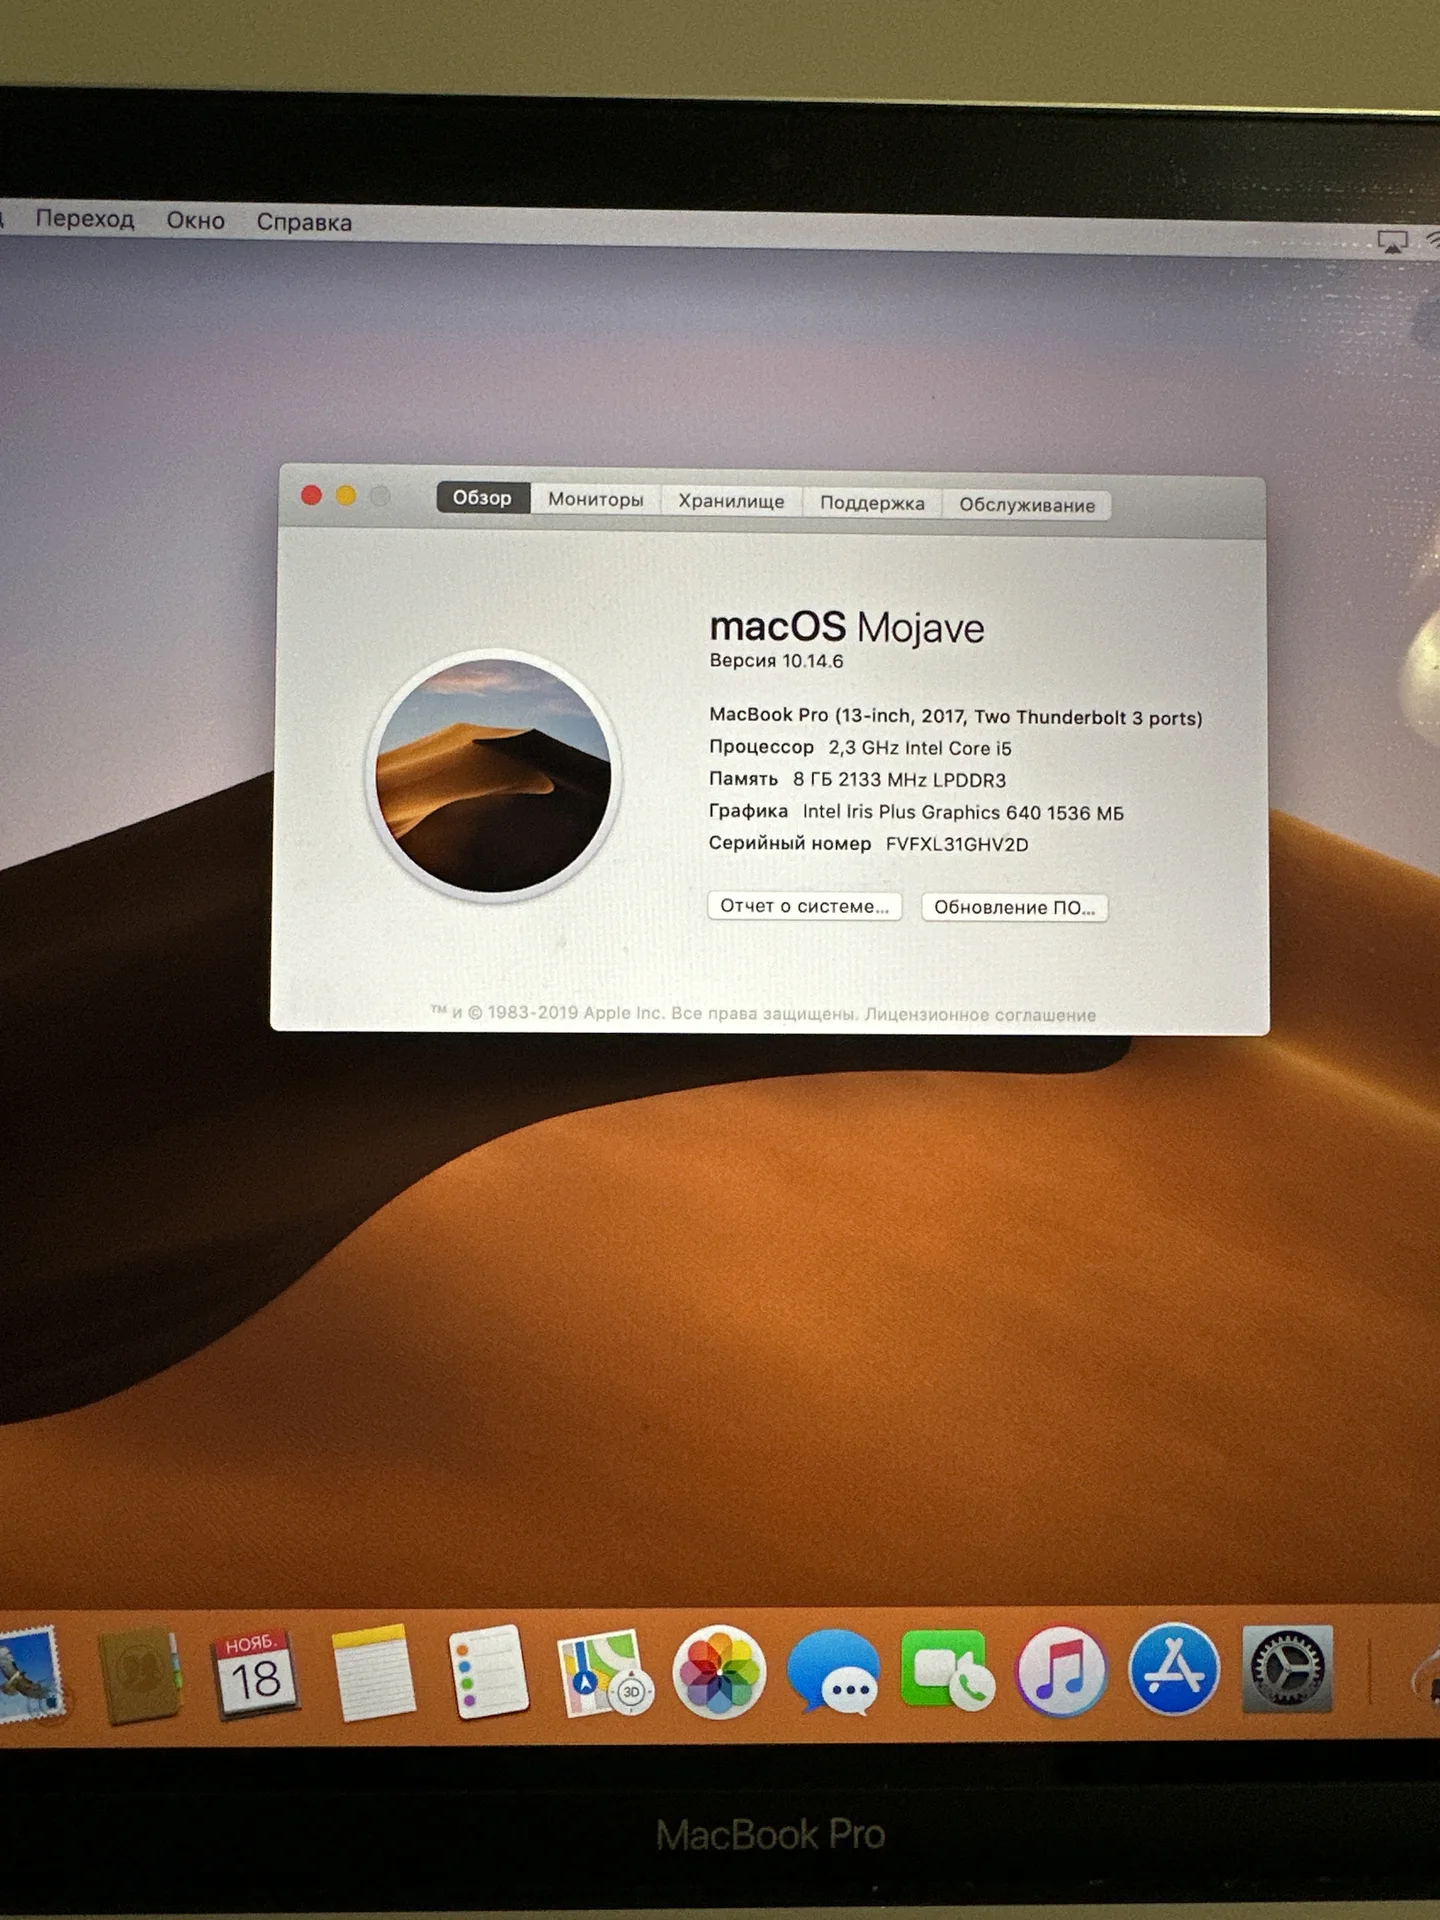Screen dimensions: 1440x1920
Task: Open the Reminders app in the Dock
Action: [487, 1672]
